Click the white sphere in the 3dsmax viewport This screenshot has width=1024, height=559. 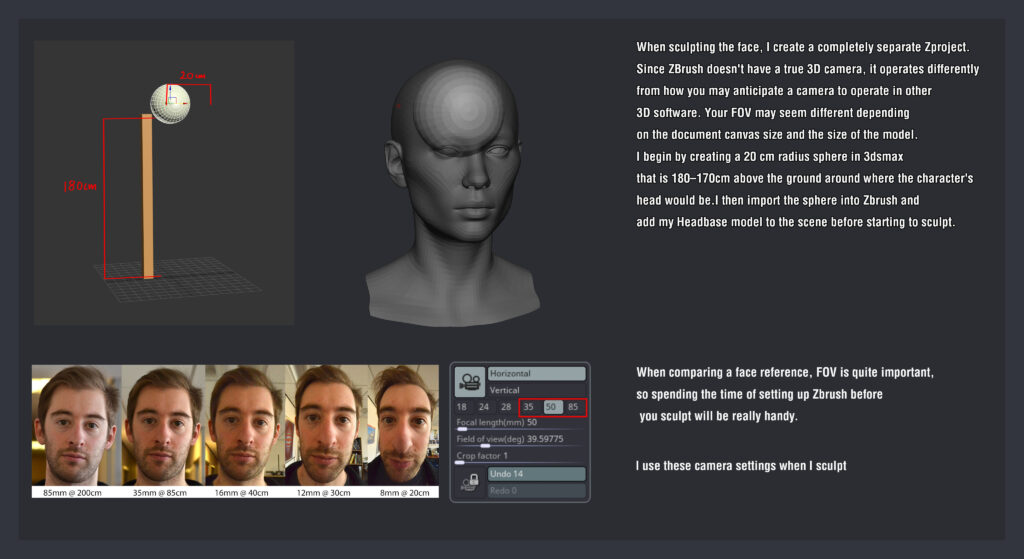[x=170, y=103]
